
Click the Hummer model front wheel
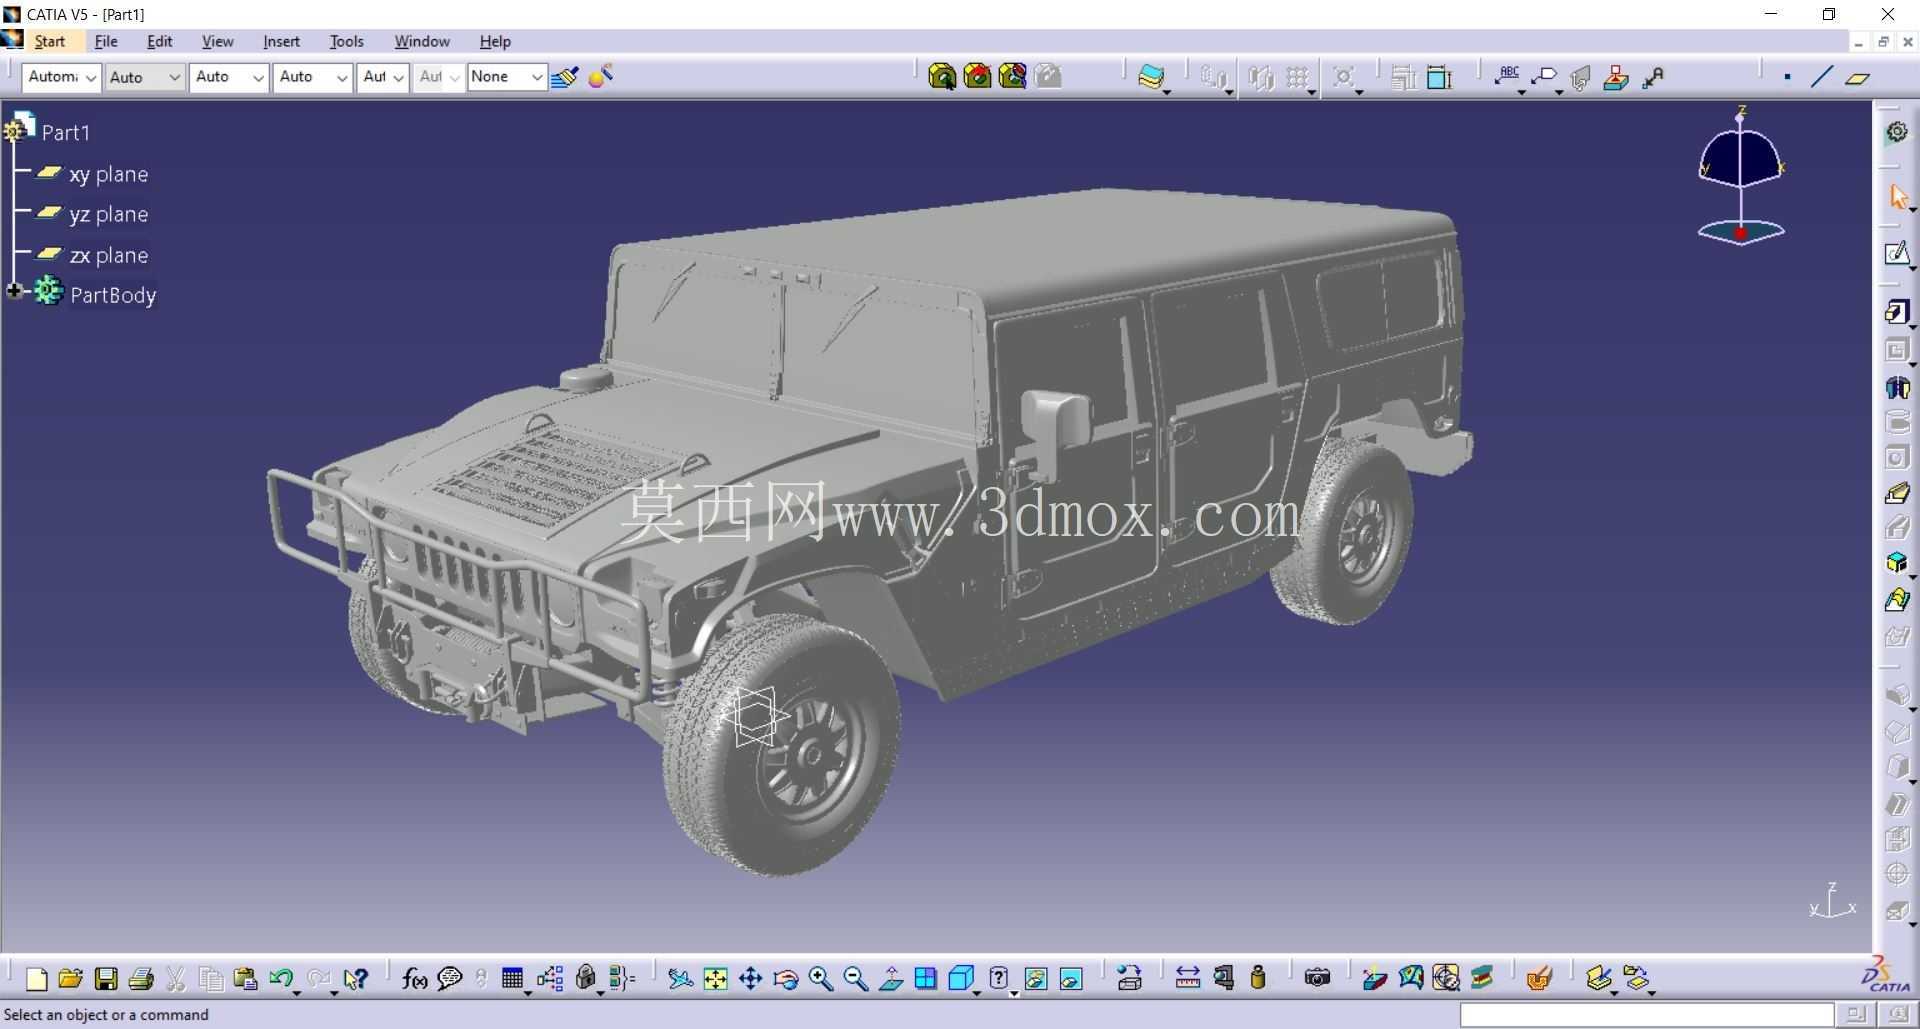click(x=782, y=744)
